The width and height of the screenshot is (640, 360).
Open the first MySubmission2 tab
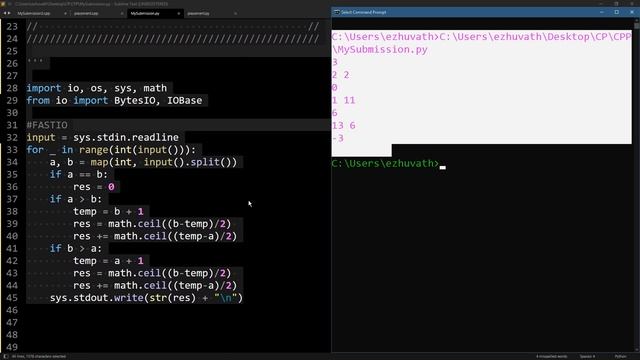[41, 13]
